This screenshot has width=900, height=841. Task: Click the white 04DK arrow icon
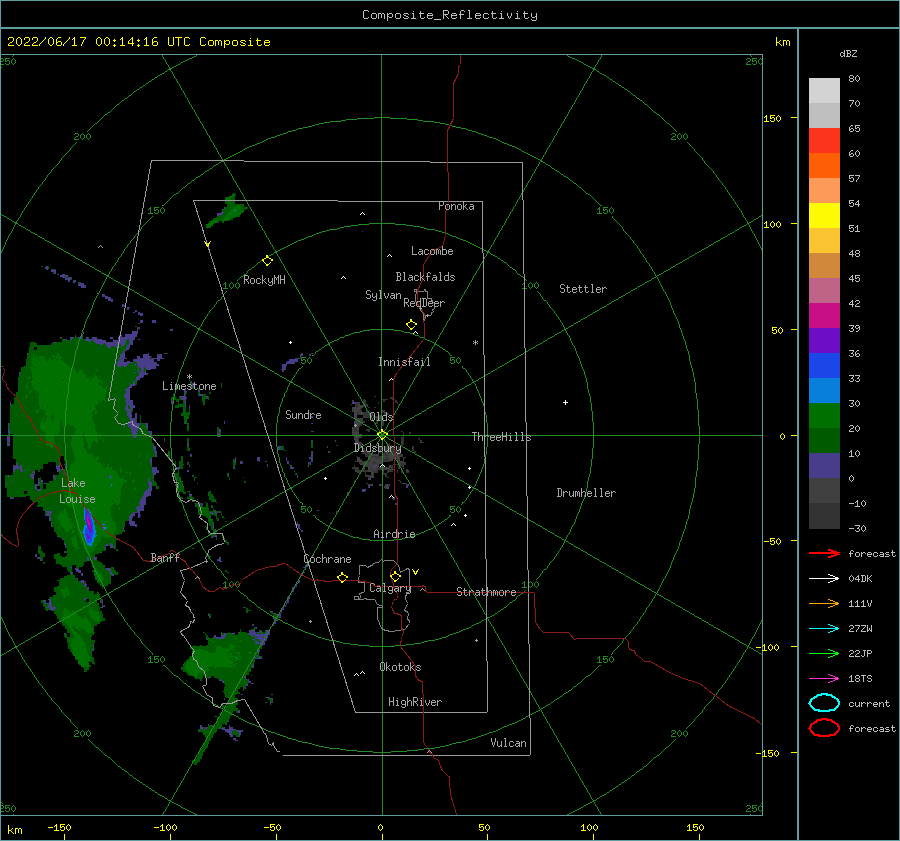pyautogui.click(x=824, y=579)
